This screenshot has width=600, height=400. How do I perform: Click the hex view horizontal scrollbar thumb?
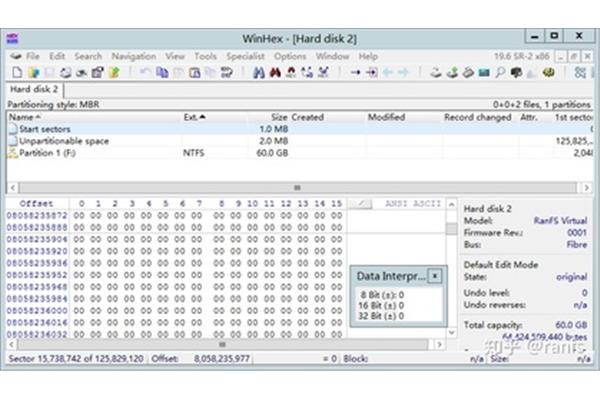point(222,344)
